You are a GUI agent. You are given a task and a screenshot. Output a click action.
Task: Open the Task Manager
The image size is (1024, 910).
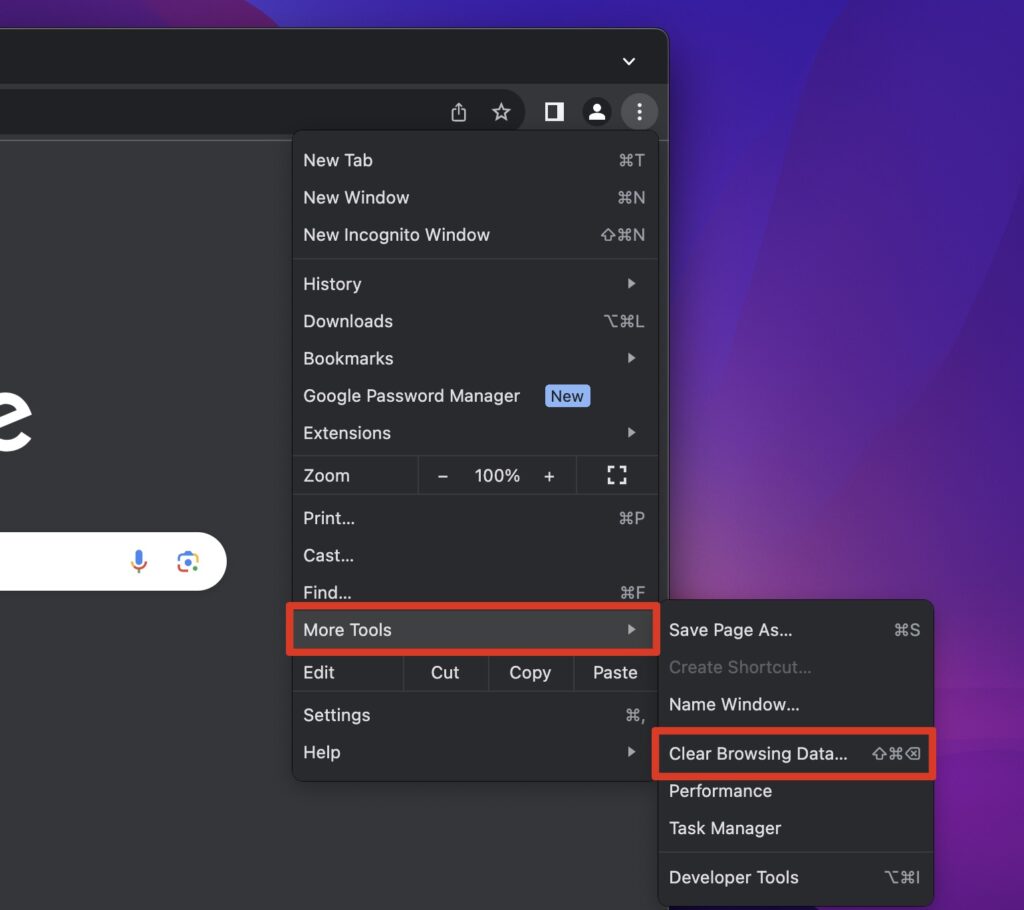pyautogui.click(x=725, y=828)
